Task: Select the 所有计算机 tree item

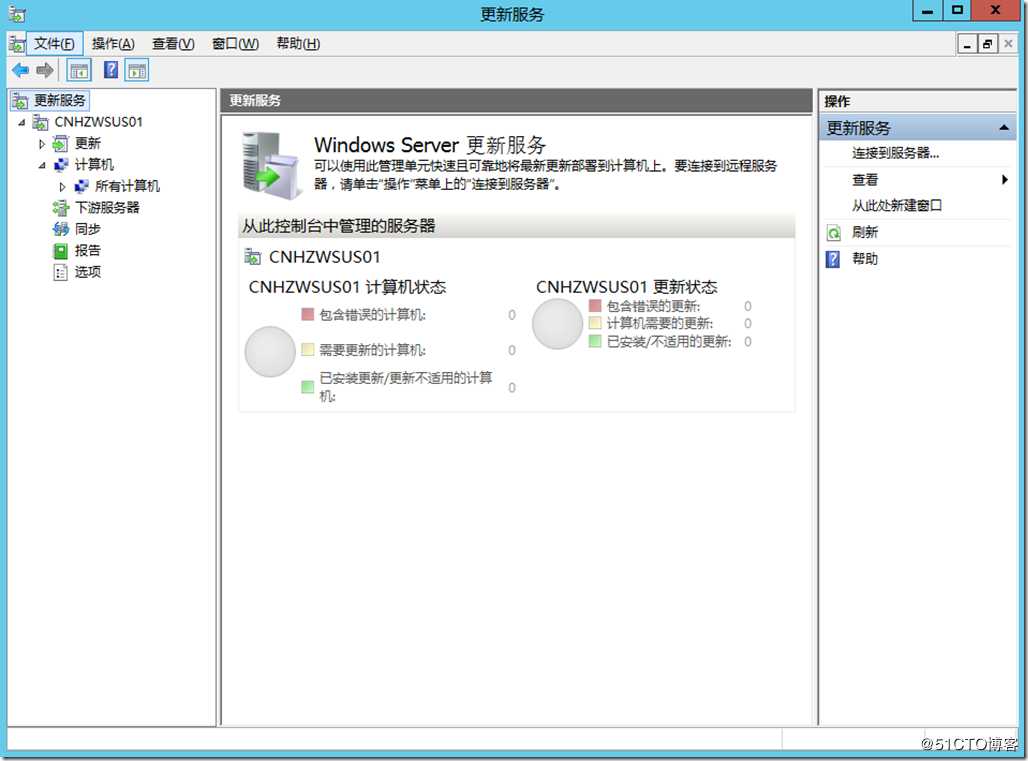Action: point(127,186)
